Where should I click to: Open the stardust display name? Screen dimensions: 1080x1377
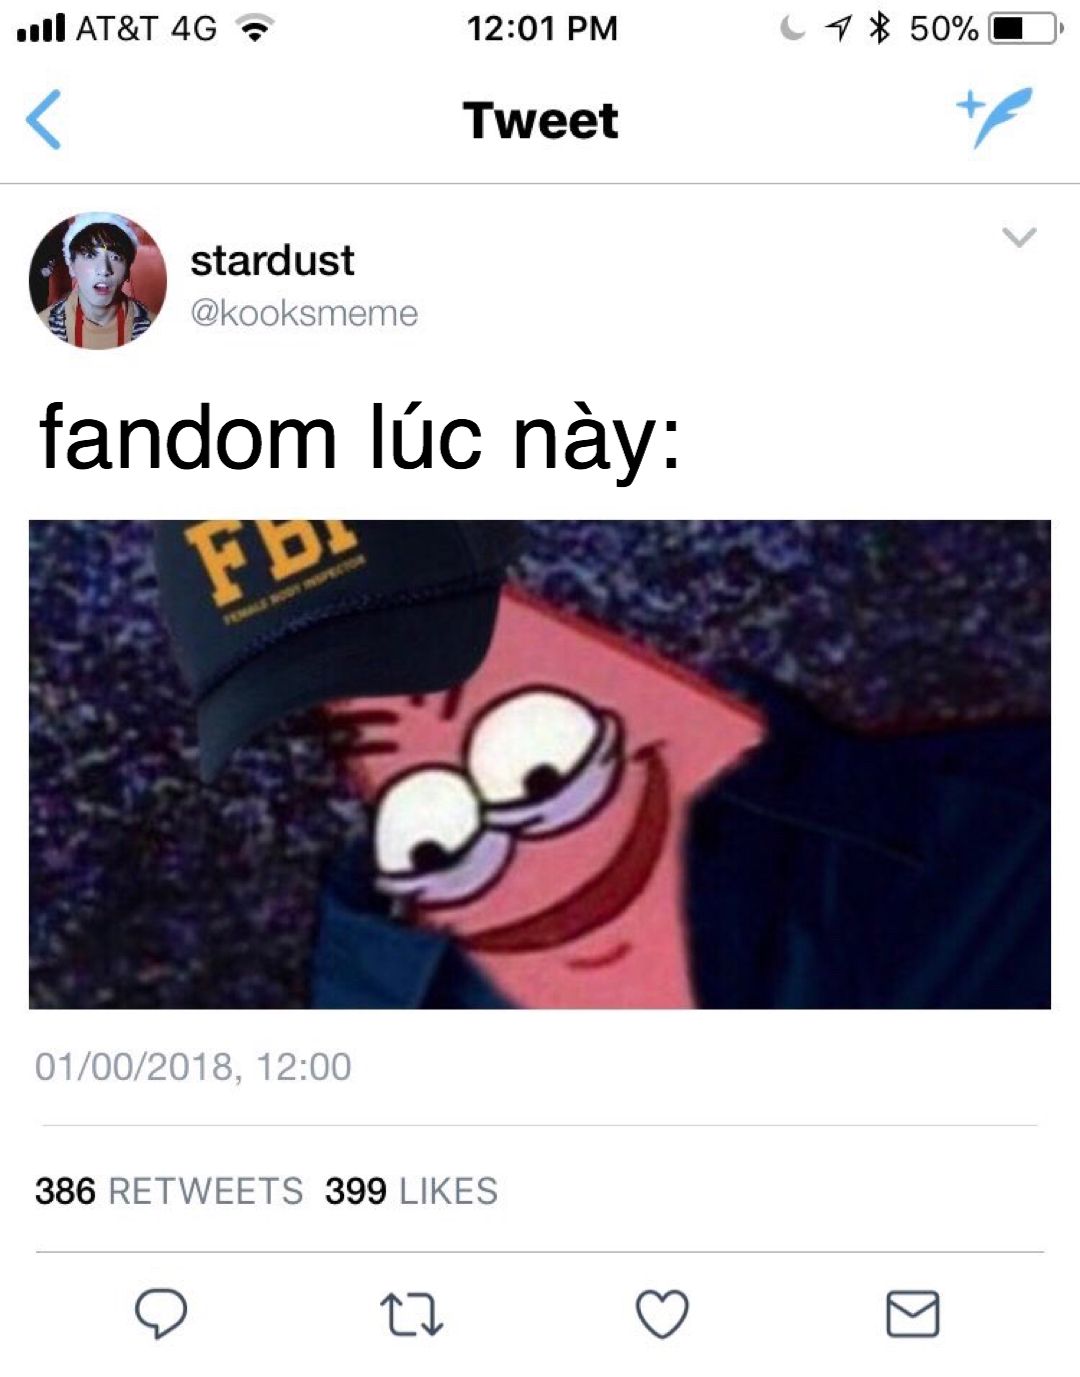click(x=272, y=261)
